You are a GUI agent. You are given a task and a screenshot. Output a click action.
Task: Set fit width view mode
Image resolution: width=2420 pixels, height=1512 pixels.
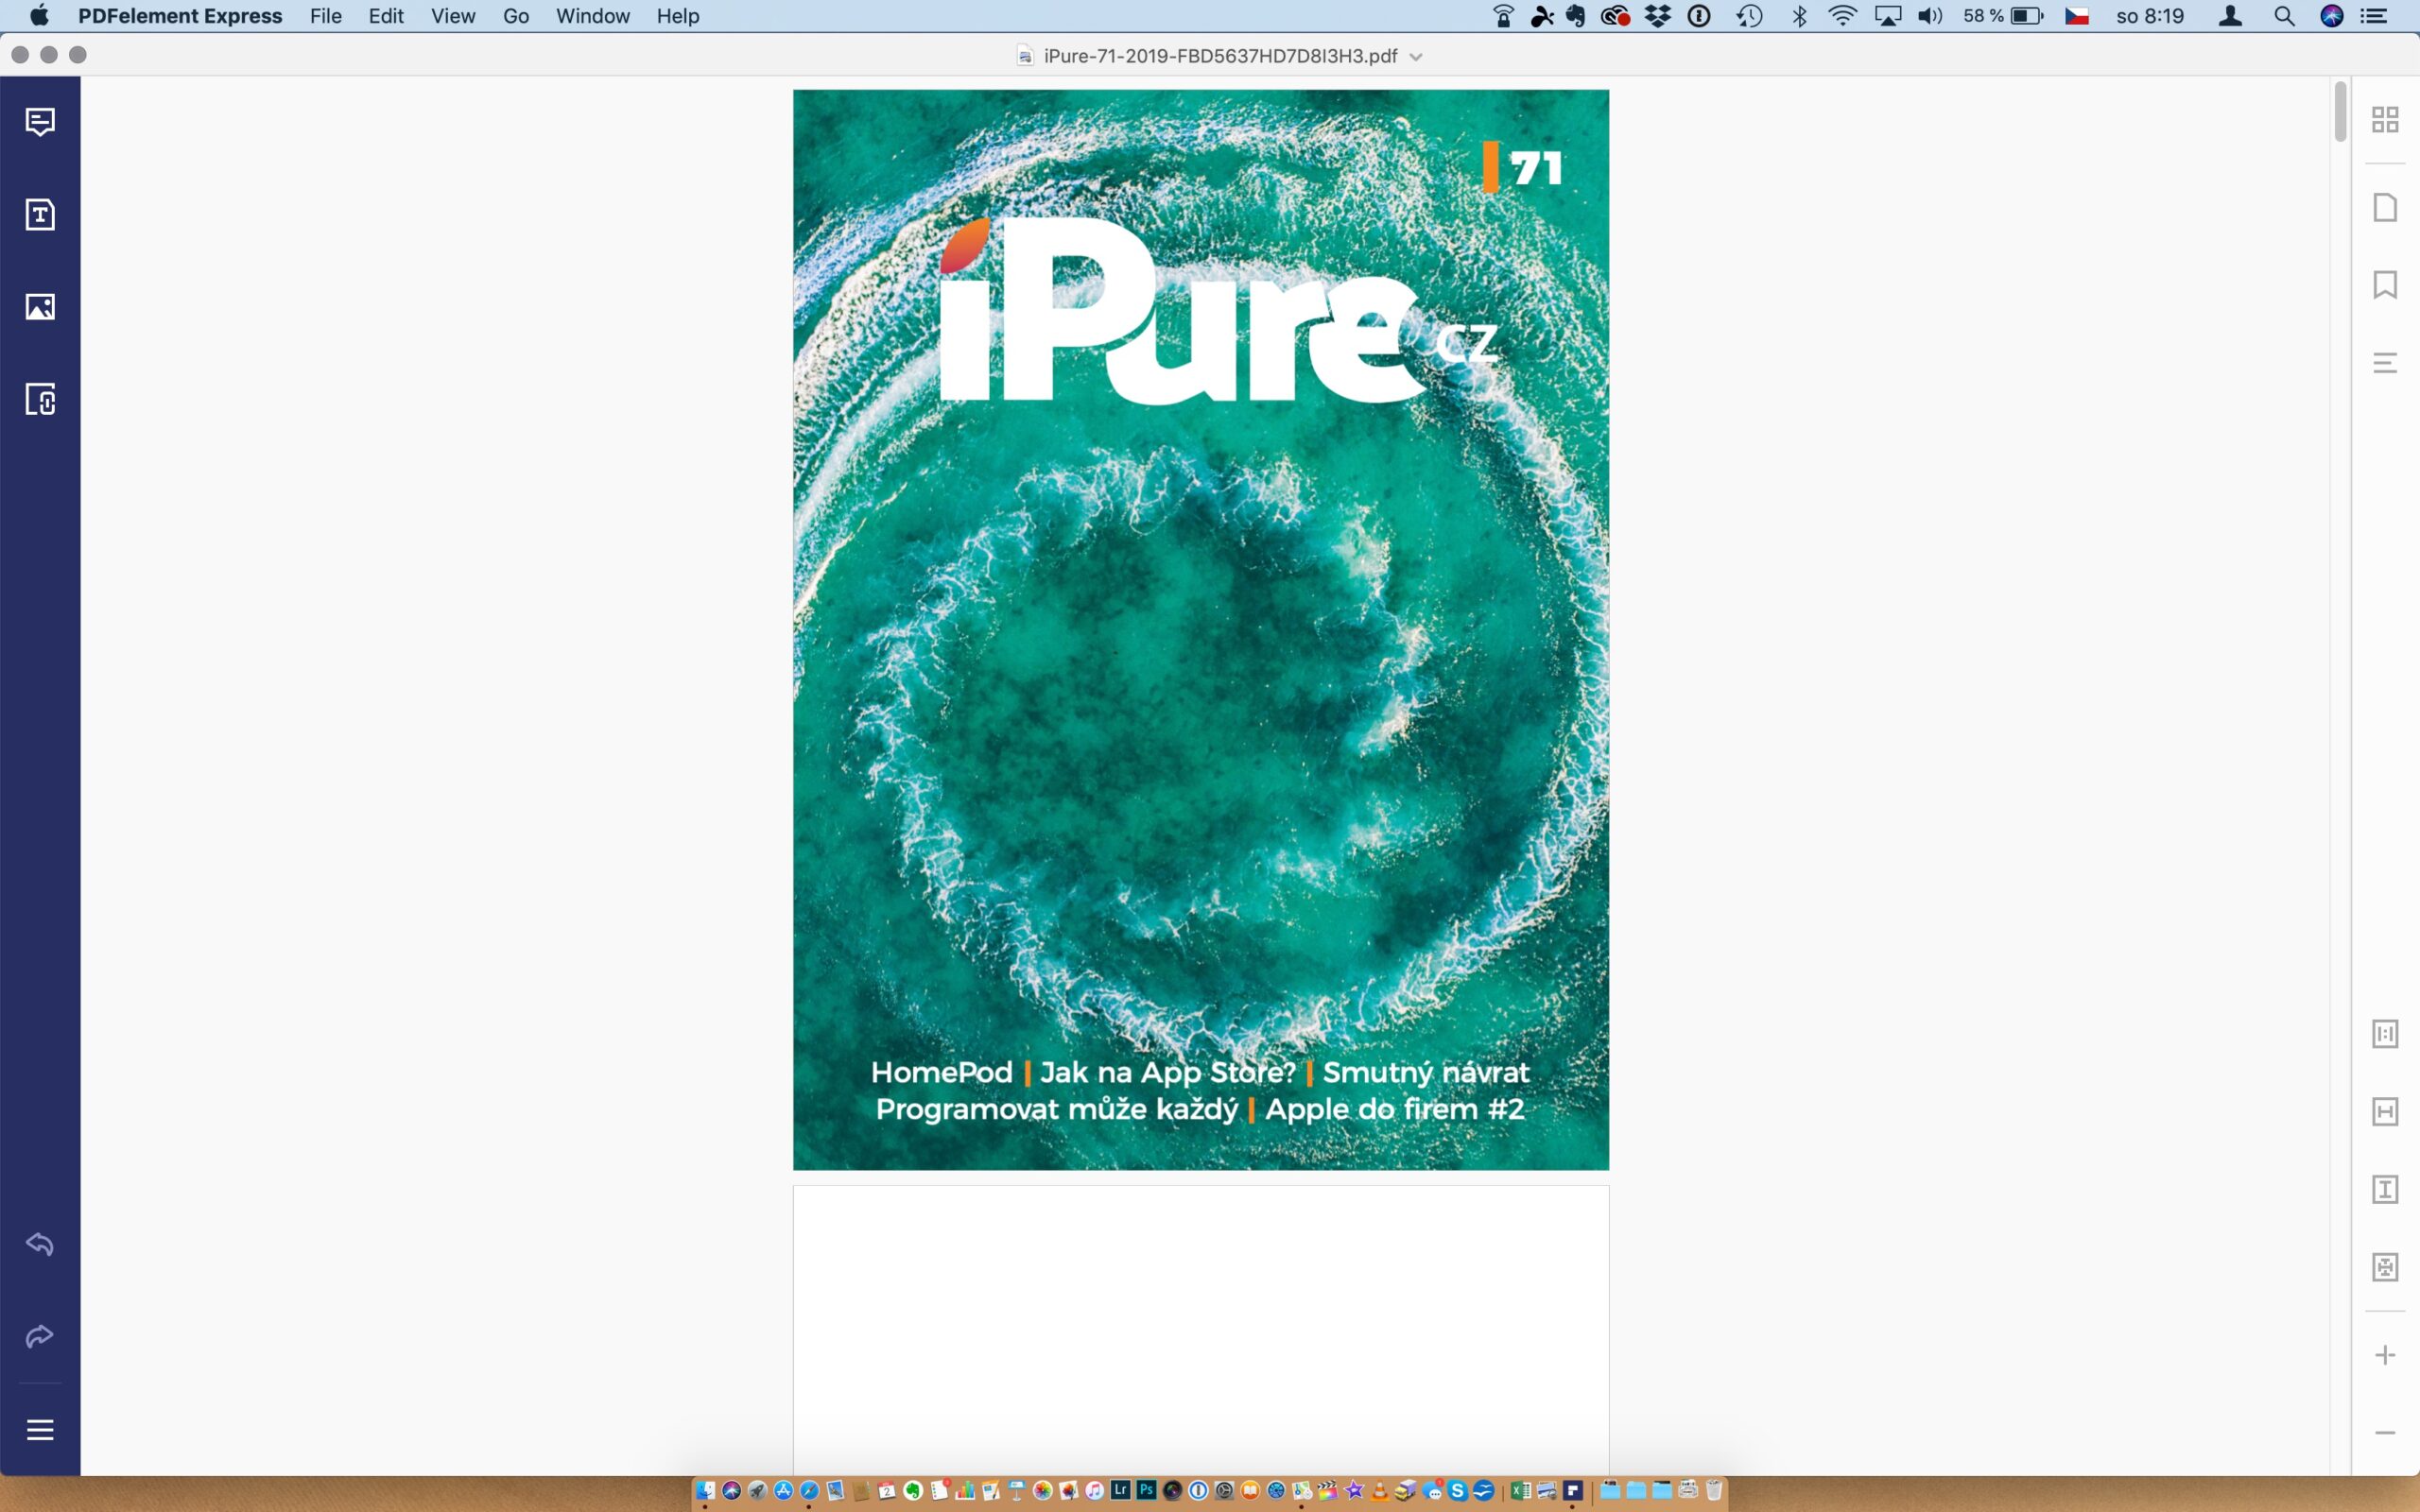coord(2385,1111)
